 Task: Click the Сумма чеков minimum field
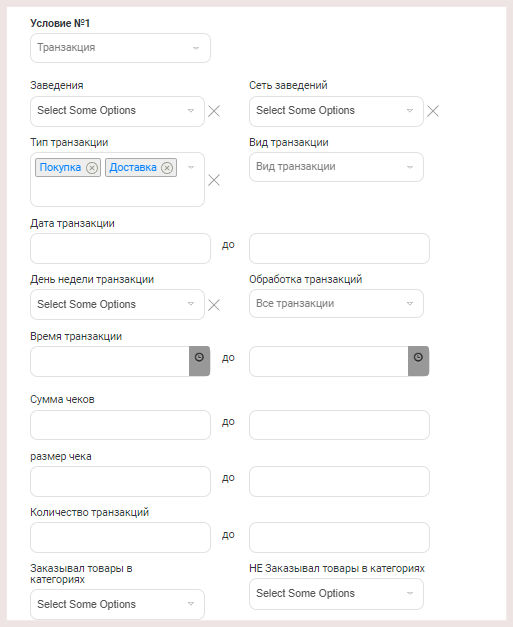[120, 425]
